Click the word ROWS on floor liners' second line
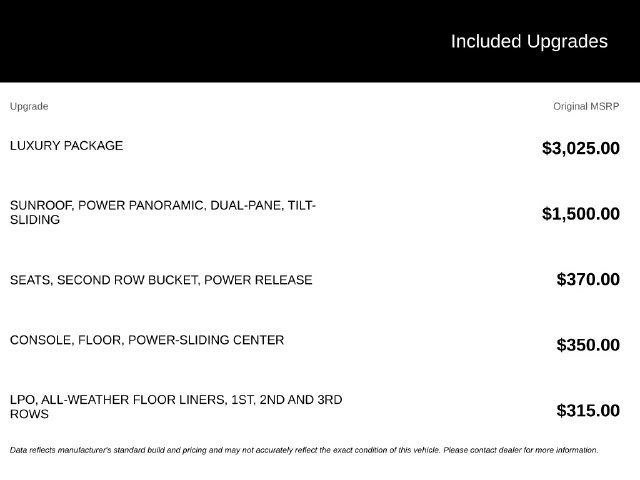 coord(29,414)
